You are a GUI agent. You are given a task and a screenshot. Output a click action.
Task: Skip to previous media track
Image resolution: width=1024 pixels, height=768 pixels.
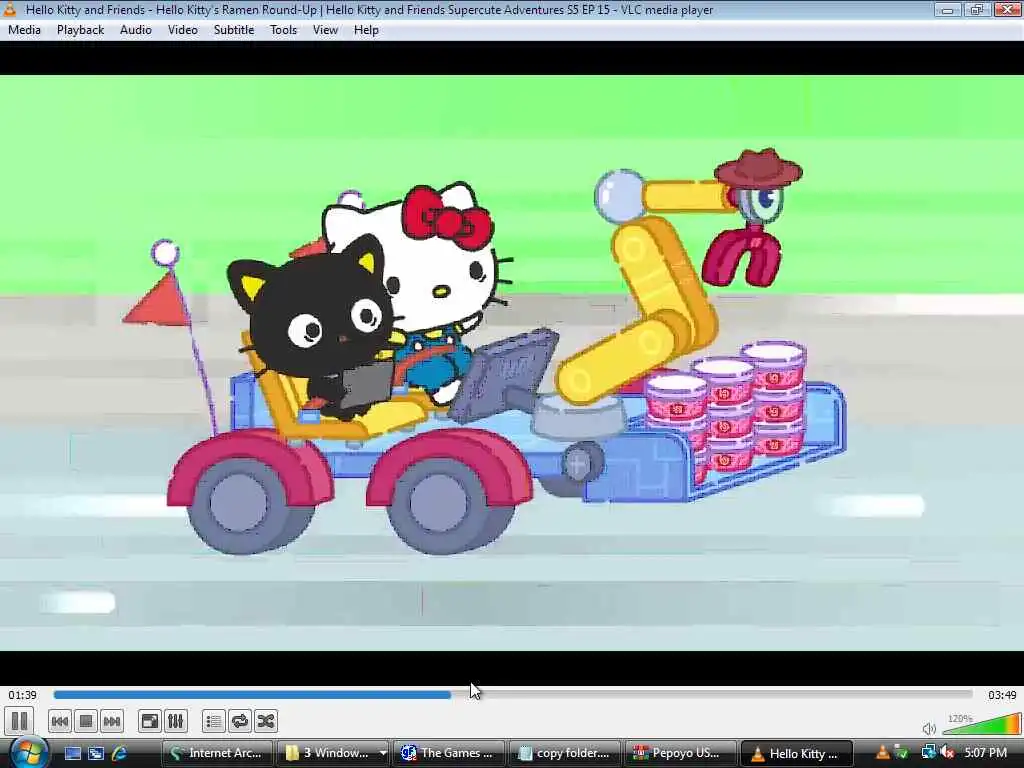pyautogui.click(x=59, y=722)
